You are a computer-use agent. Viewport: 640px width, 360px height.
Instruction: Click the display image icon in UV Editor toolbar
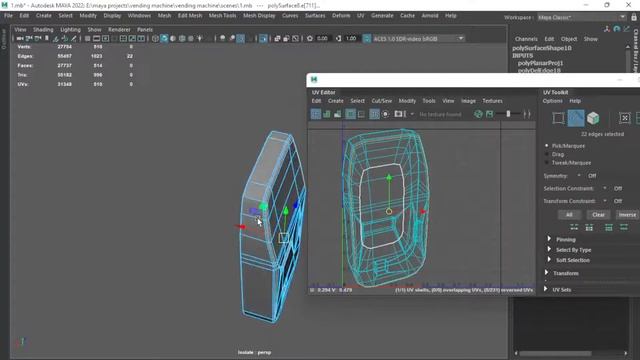coord(398,114)
